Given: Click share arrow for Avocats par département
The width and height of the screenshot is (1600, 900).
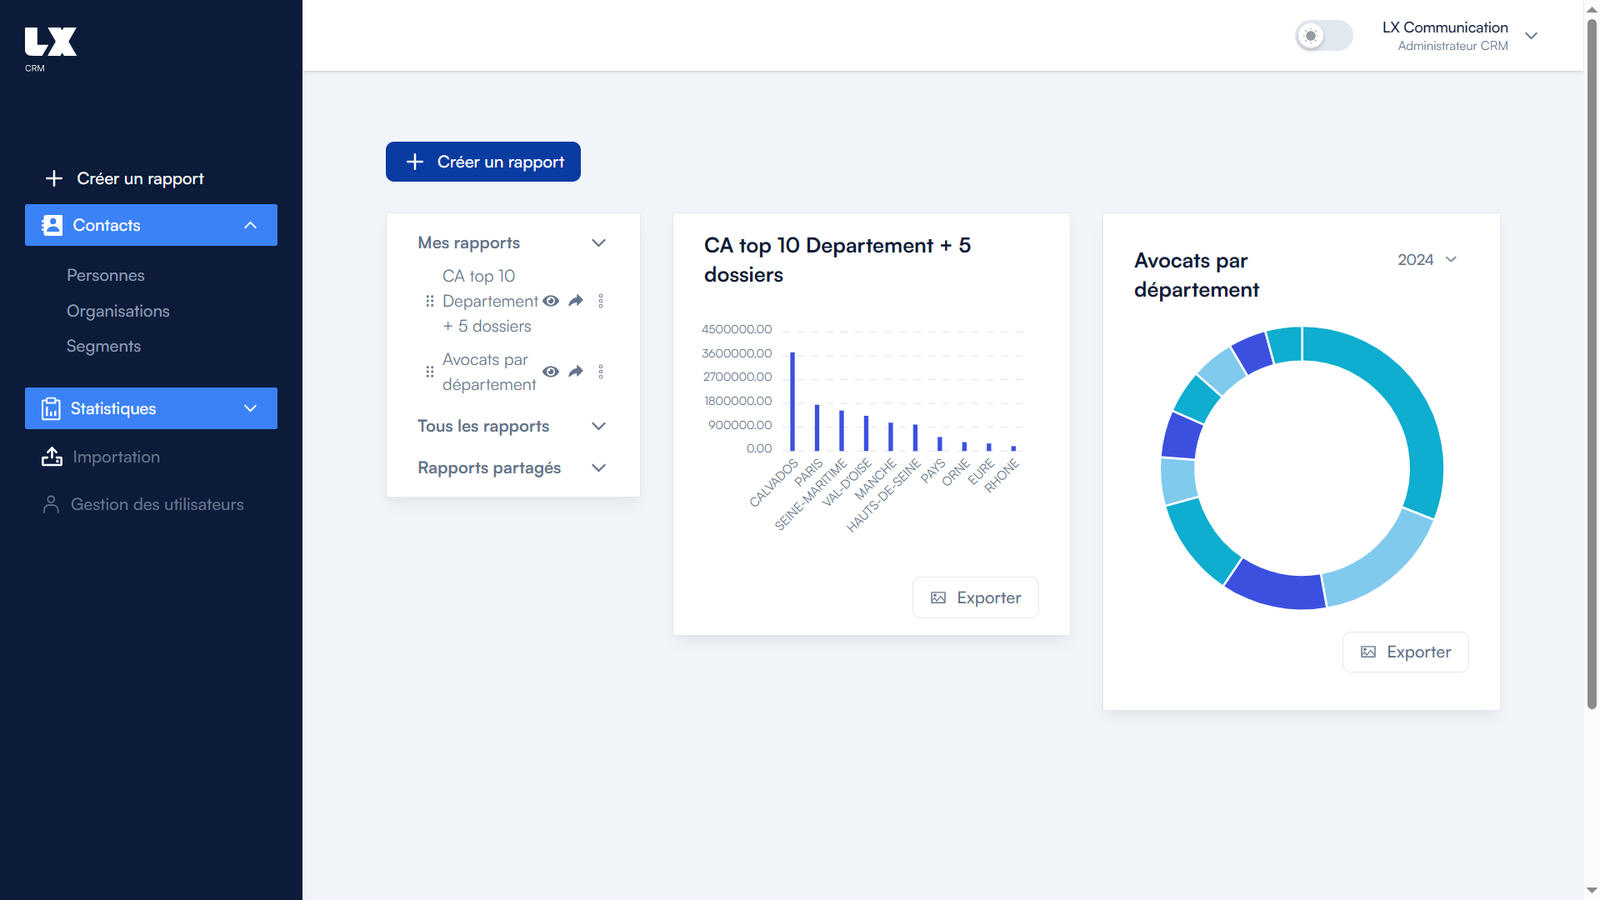Looking at the screenshot, I should tap(576, 372).
